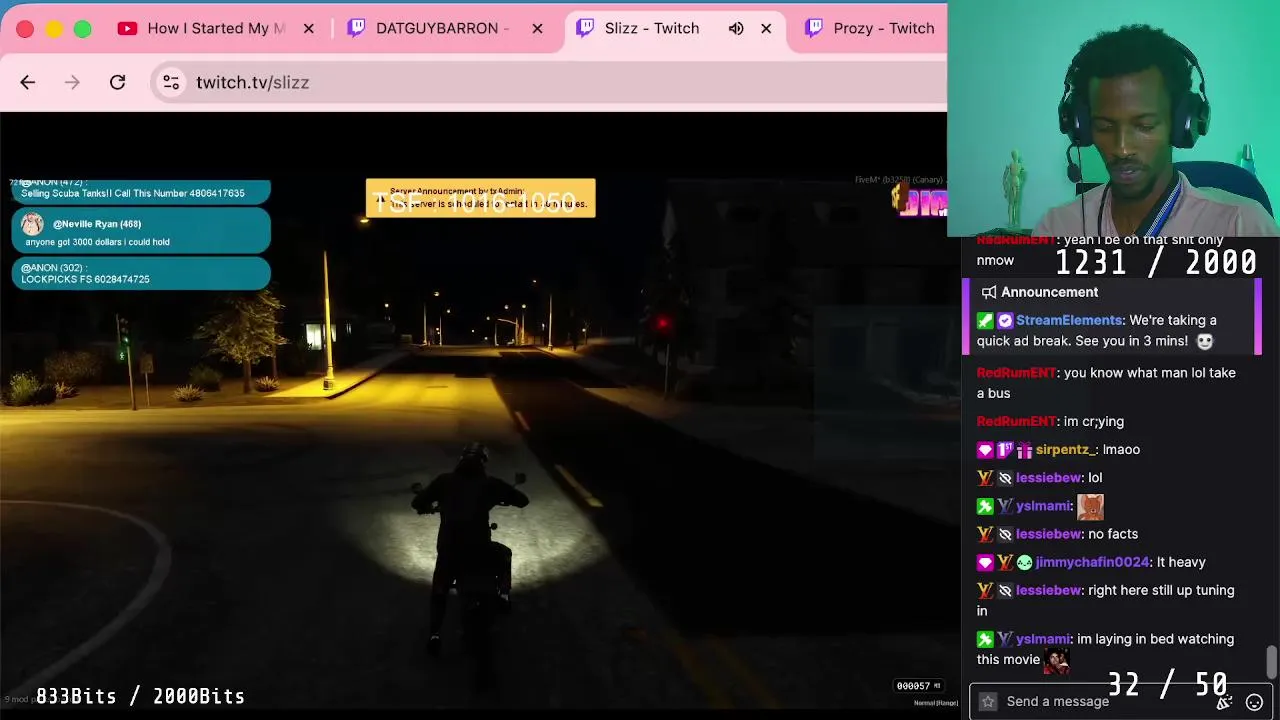
Task: Click the 'Selling Scuba Tanks!!' game notification
Action: pos(141,191)
